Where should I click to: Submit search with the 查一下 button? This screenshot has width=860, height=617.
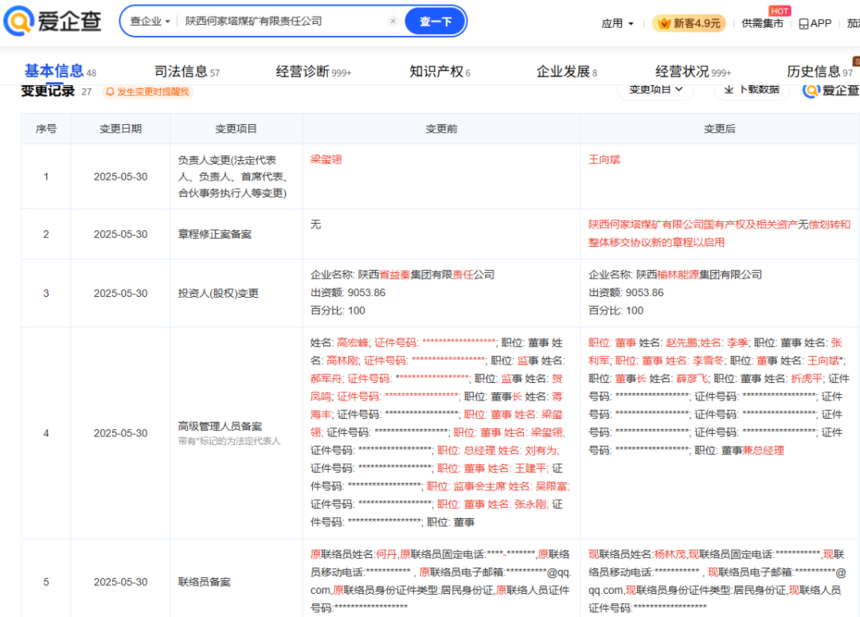coord(435,21)
